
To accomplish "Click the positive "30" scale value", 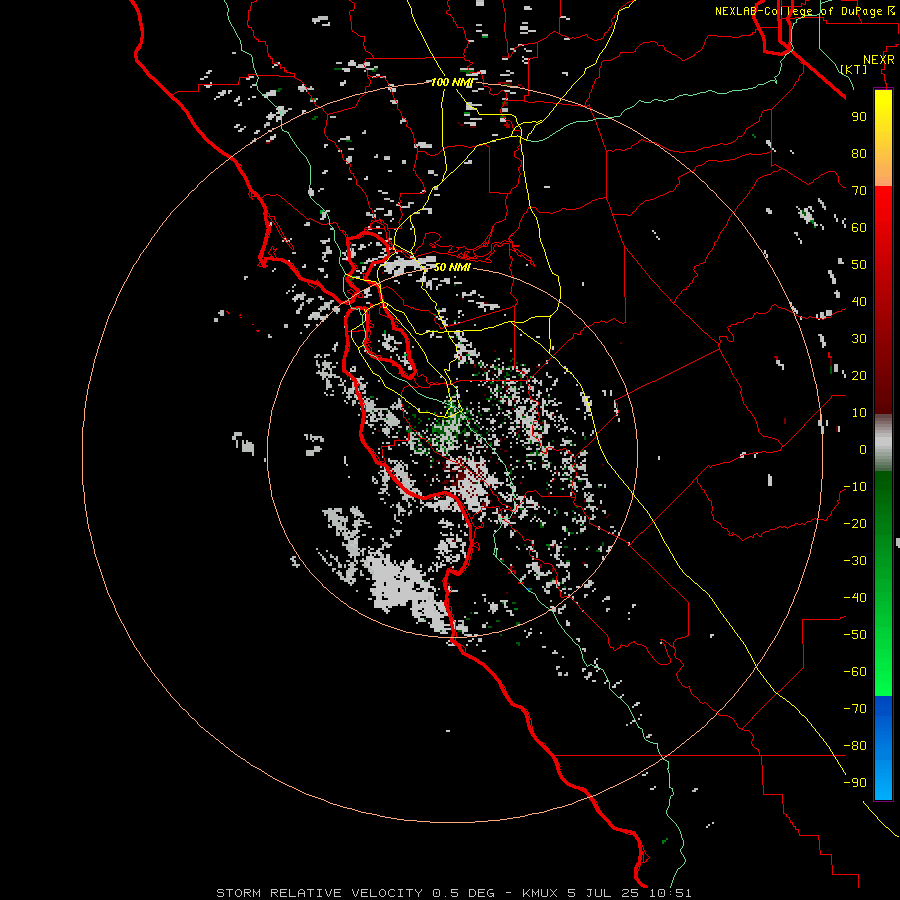I will [859, 339].
